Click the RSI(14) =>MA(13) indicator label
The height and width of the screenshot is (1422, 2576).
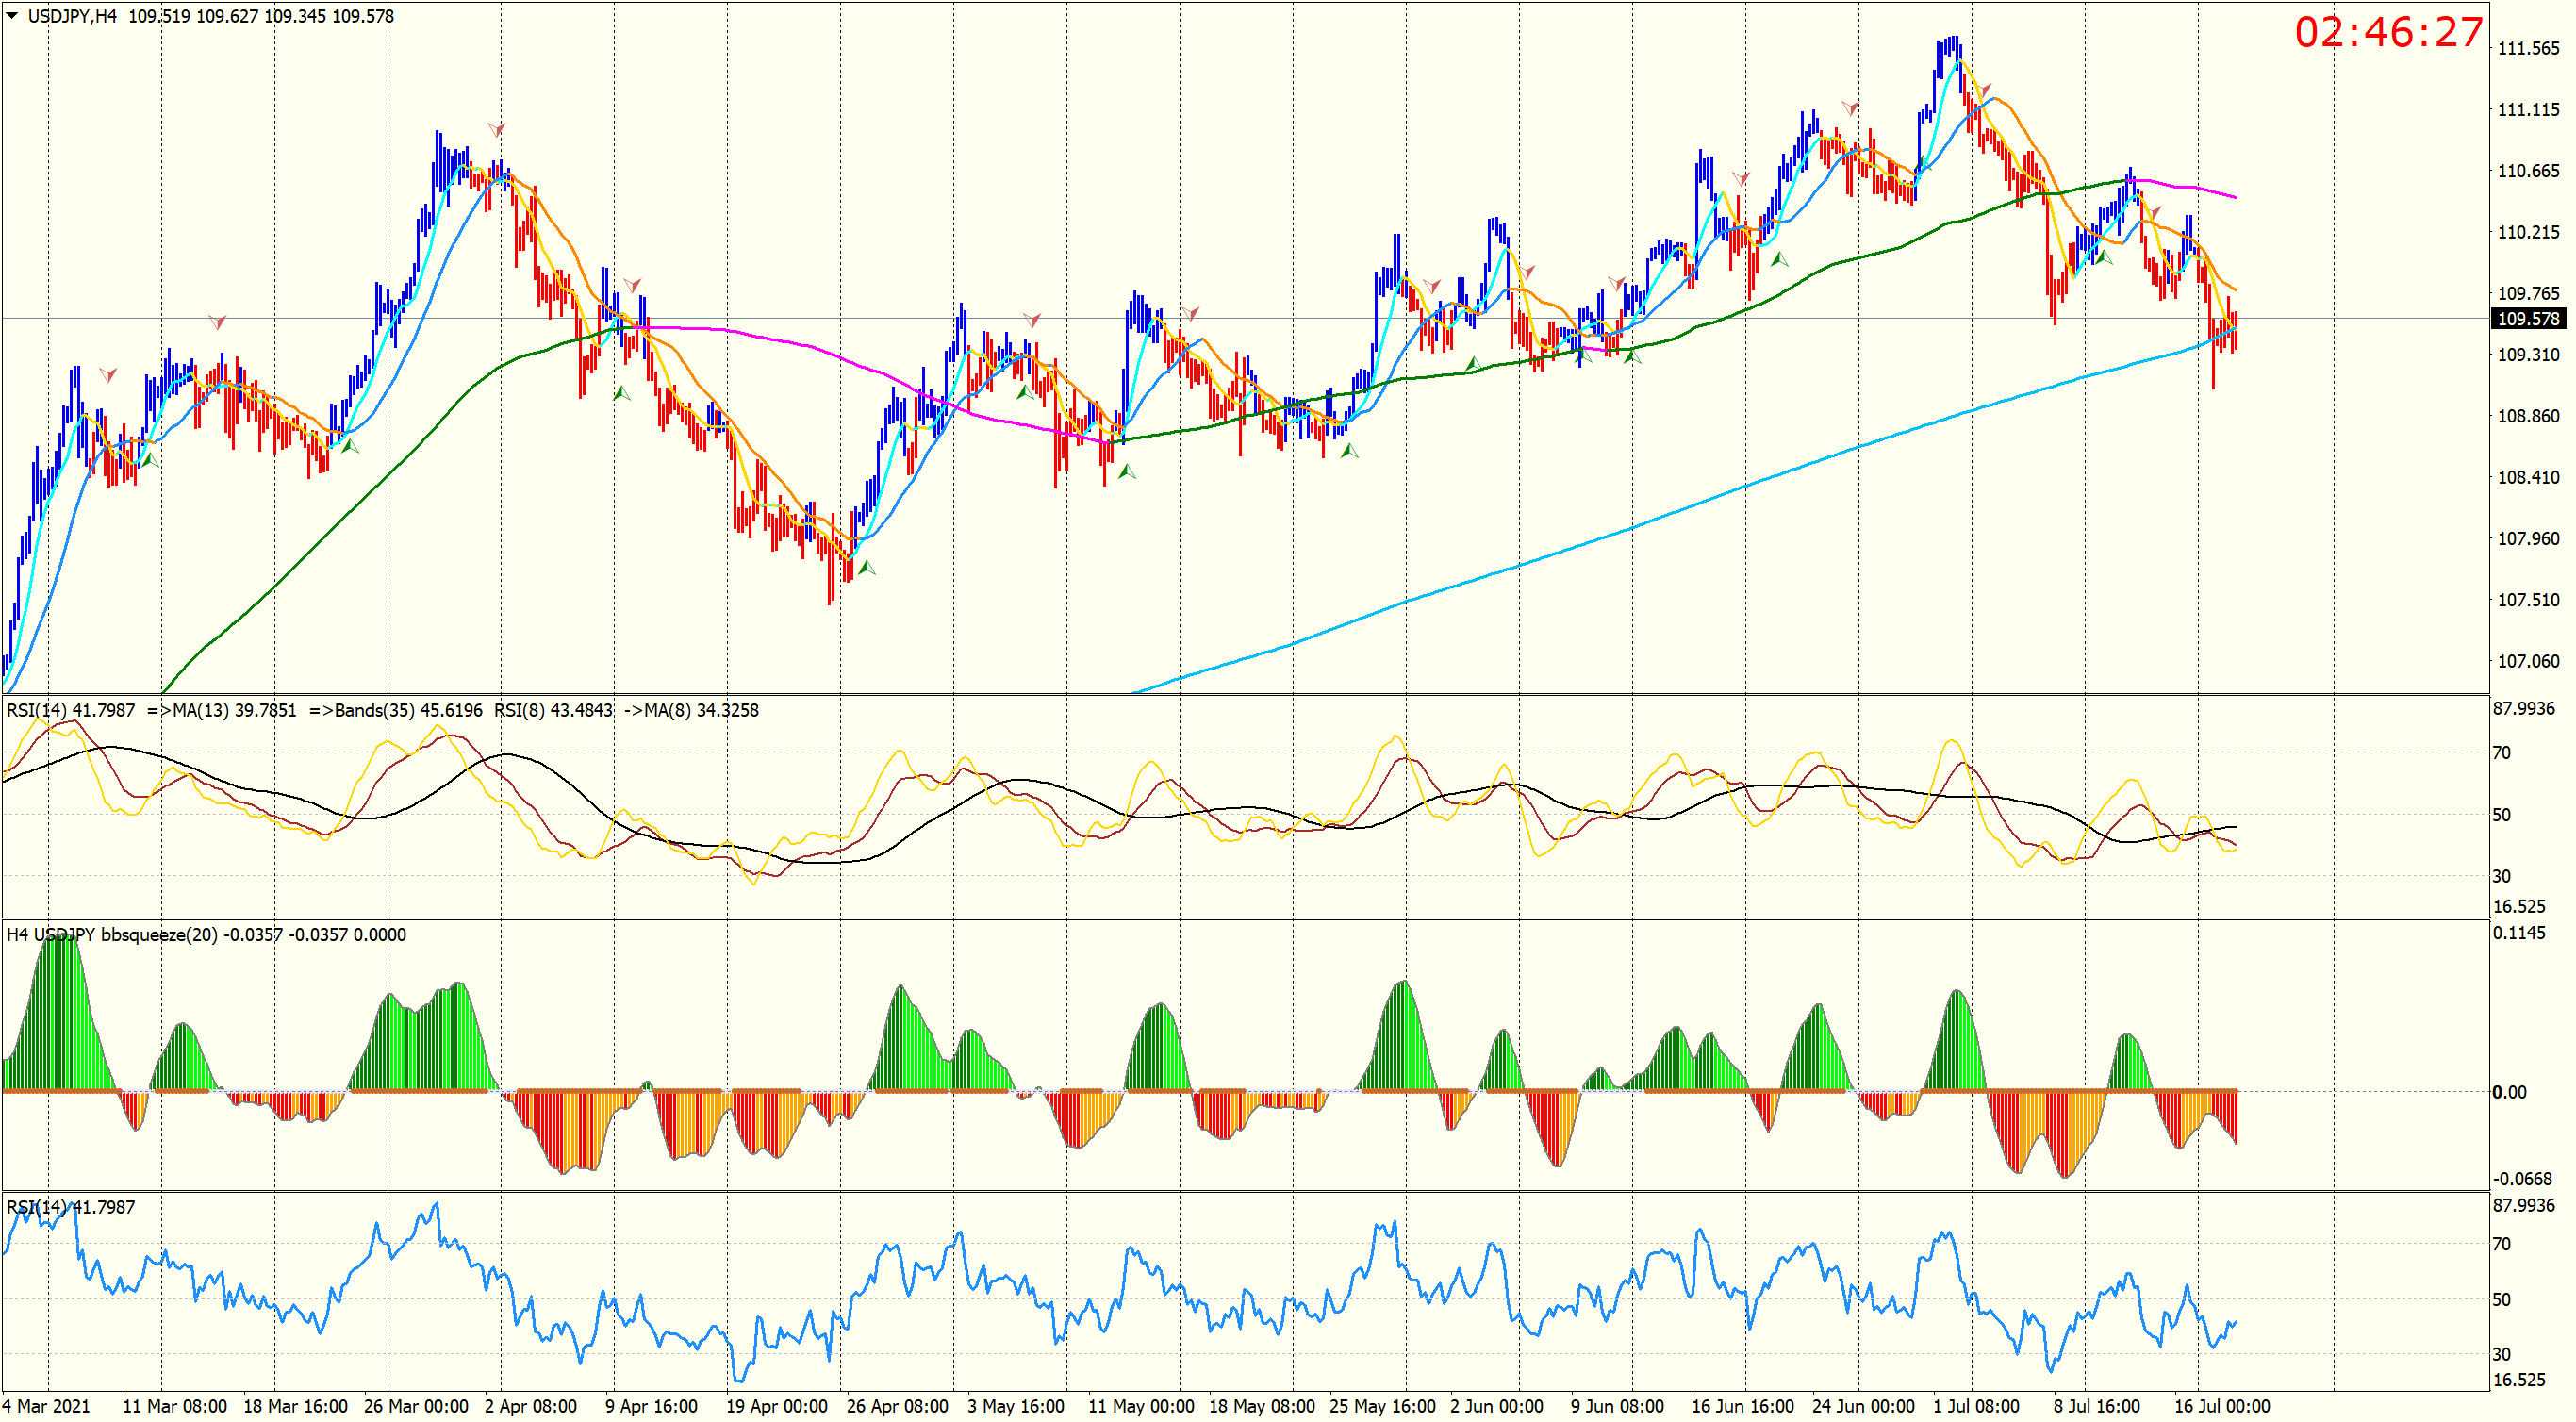pos(150,710)
